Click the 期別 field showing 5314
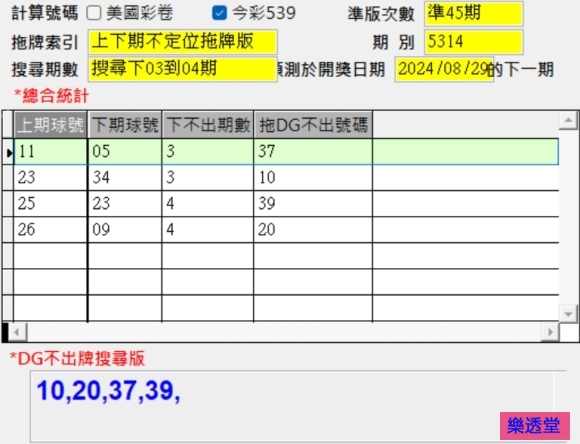Viewport: 580px width, 444px height. tap(473, 41)
